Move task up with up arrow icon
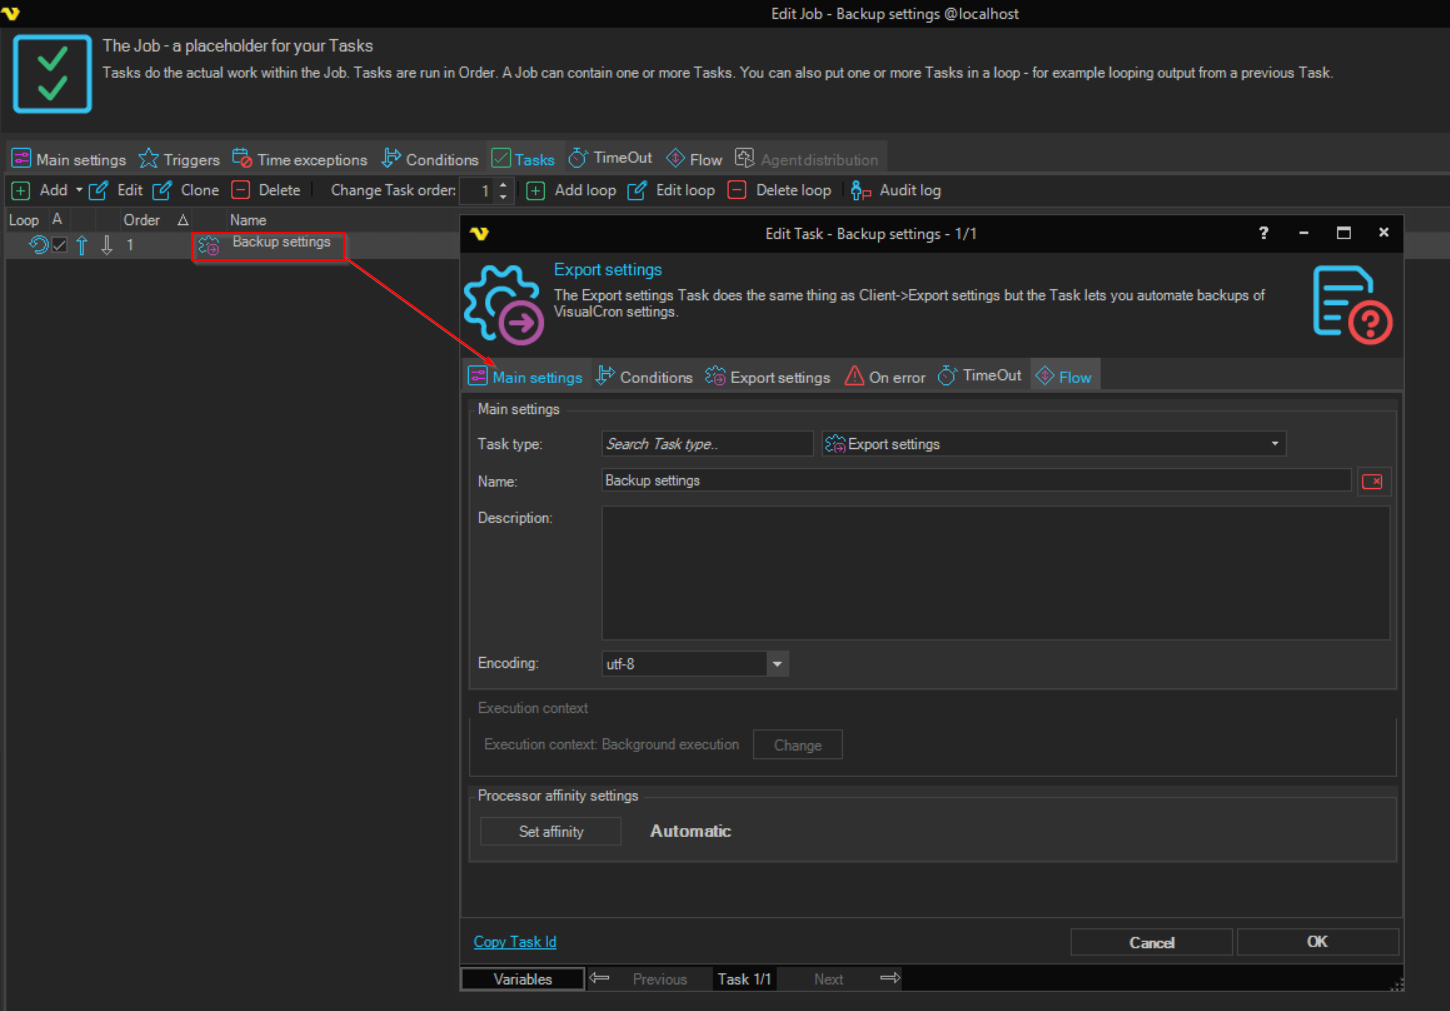The image size is (1450, 1011). tap(82, 245)
